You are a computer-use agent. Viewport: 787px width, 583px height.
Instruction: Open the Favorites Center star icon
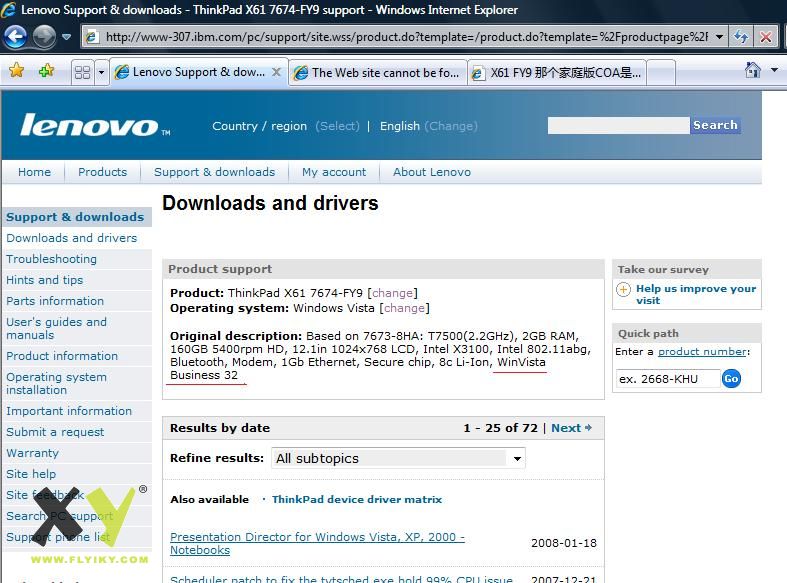pos(17,71)
